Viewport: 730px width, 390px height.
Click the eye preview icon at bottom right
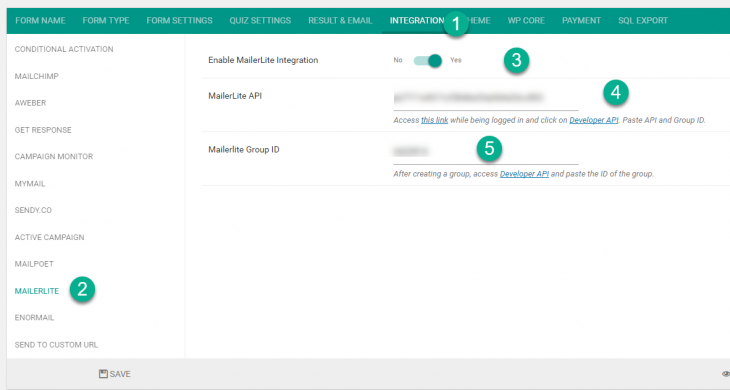coord(726,374)
